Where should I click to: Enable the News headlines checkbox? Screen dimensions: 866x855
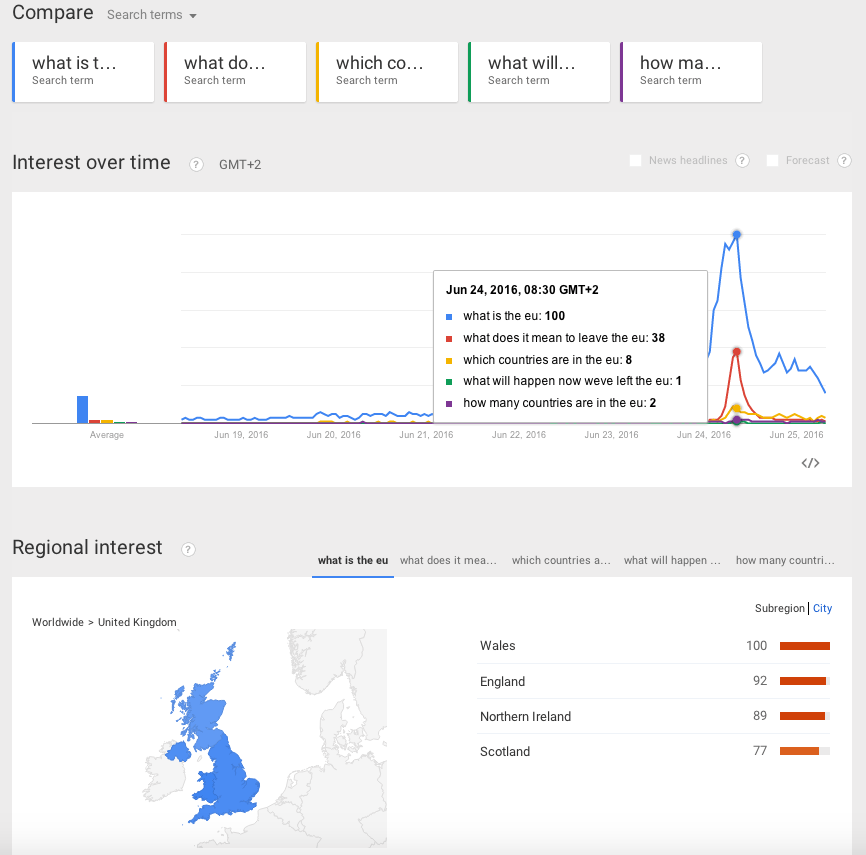point(636,161)
